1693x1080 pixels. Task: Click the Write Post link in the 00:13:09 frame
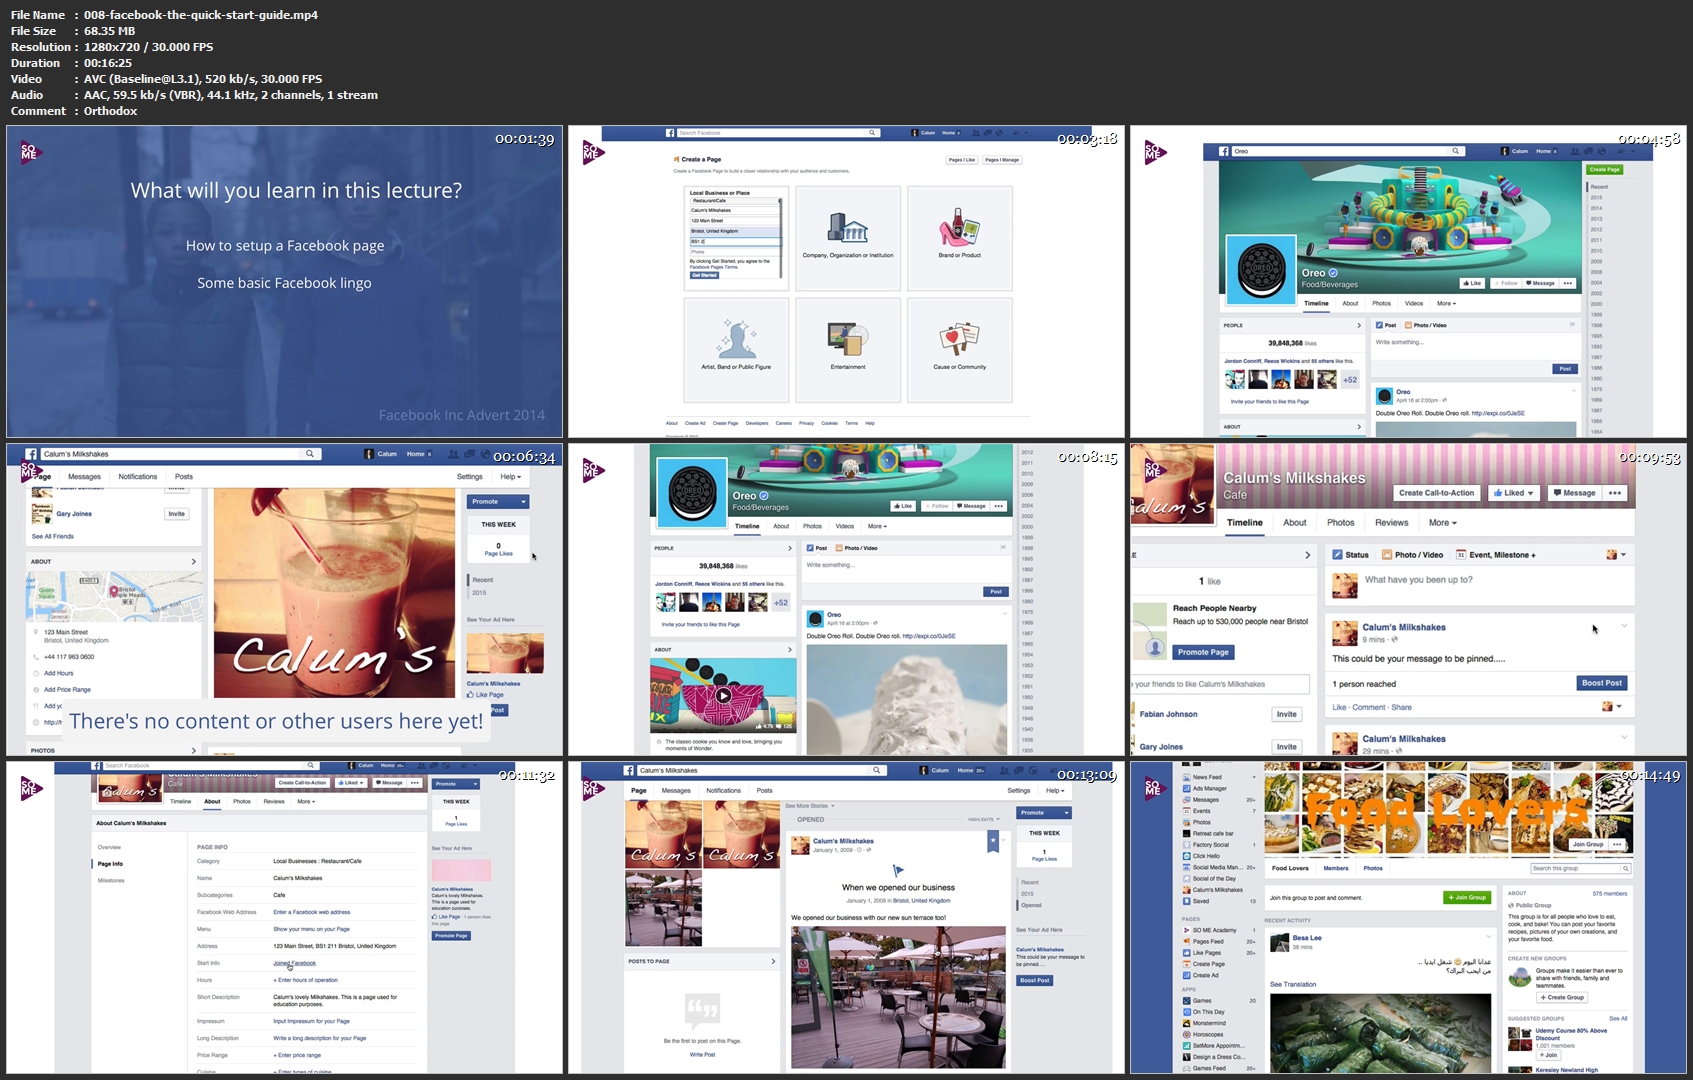click(702, 1054)
